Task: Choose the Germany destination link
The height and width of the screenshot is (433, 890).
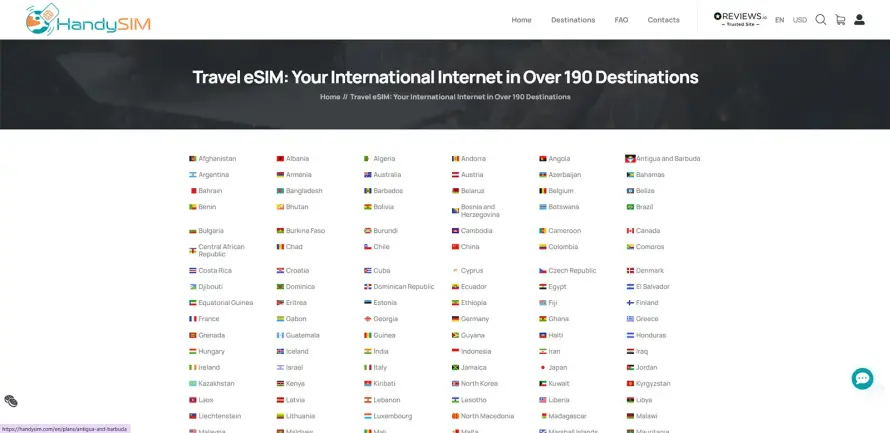Action: pyautogui.click(x=475, y=319)
